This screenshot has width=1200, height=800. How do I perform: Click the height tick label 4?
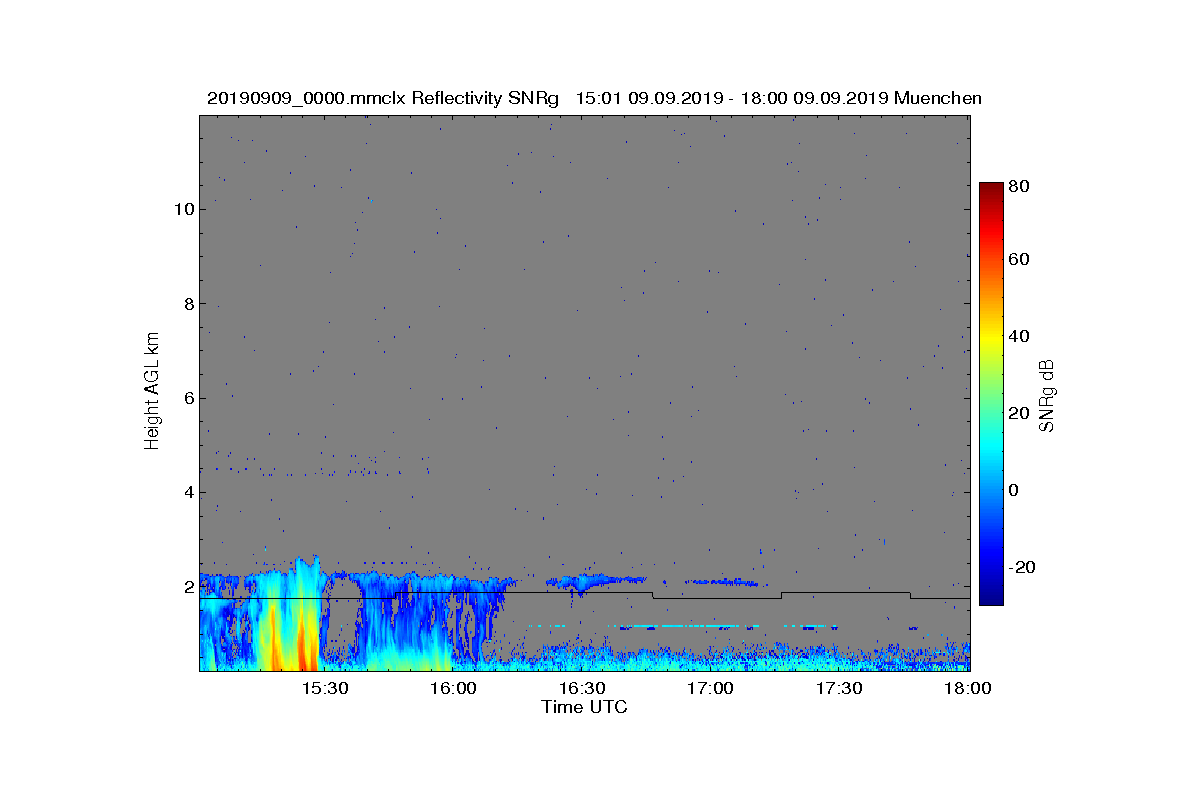point(188,492)
